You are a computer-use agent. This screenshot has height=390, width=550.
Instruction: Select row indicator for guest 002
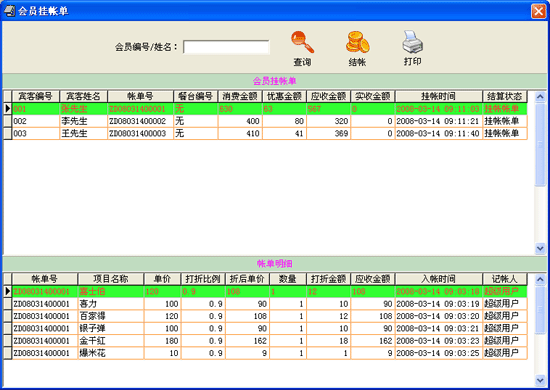7,121
